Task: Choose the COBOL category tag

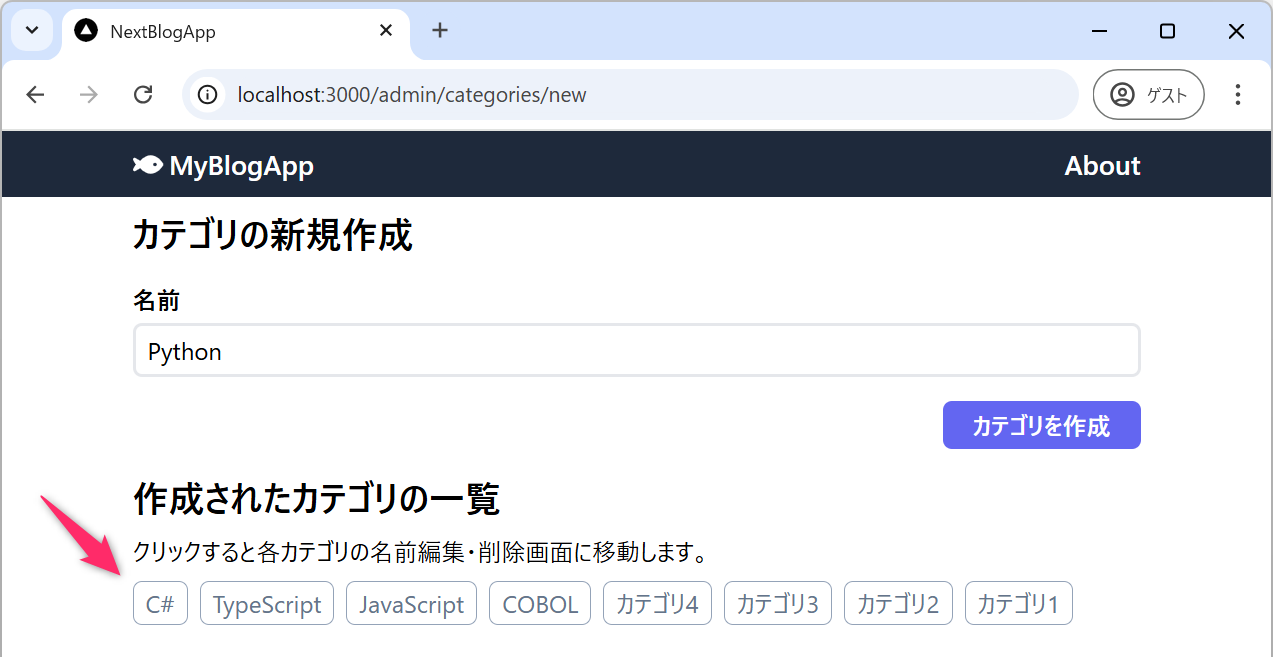Action: click(540, 604)
